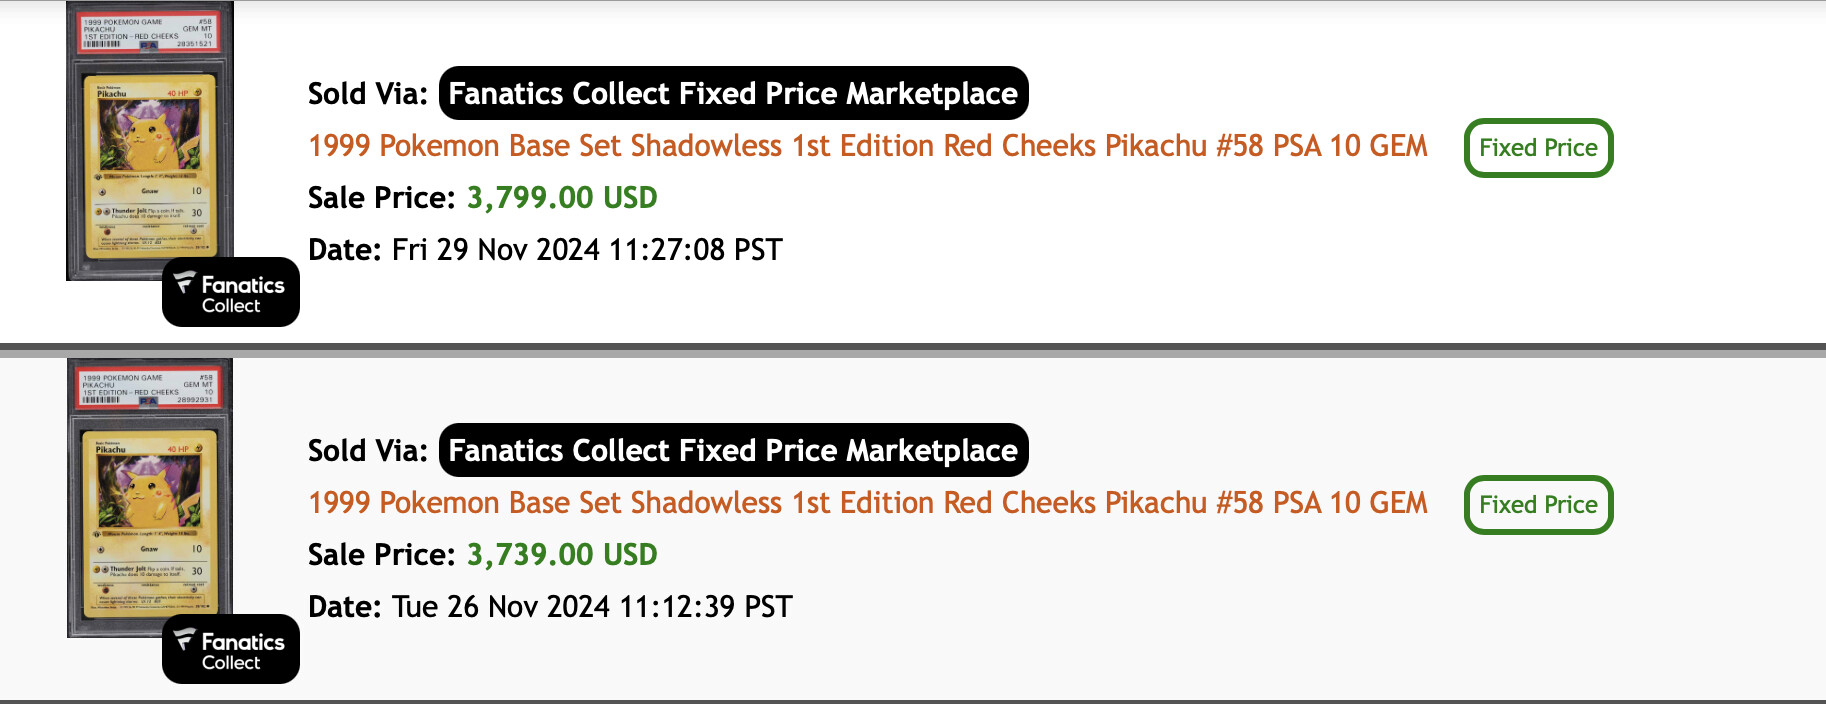Click PSA grading label on 29 Nov sale thumbnail

tap(148, 32)
